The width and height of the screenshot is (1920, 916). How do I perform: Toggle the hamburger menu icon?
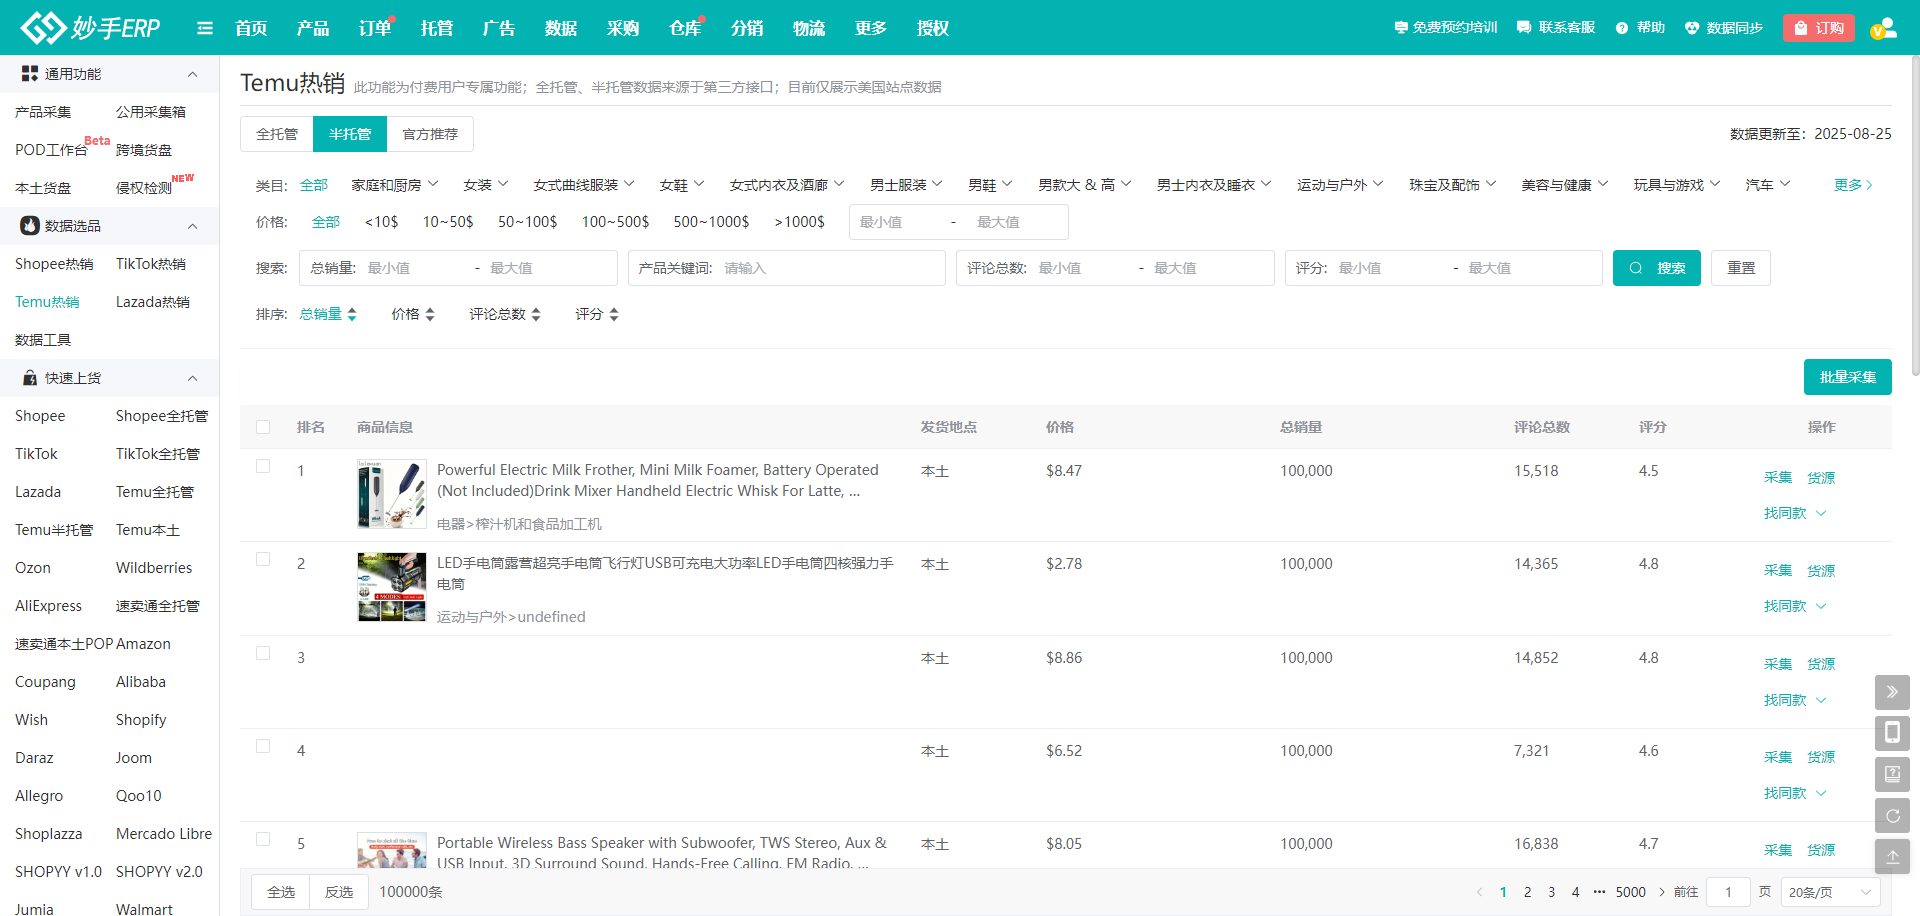[x=205, y=28]
